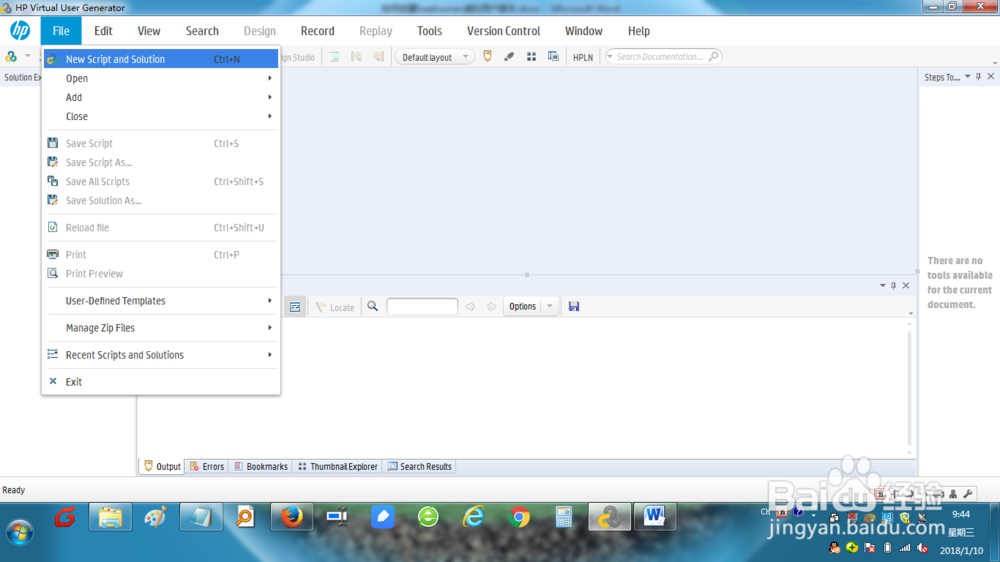The height and width of the screenshot is (562, 1000).
Task: Open the Version Control menu
Action: click(x=503, y=31)
